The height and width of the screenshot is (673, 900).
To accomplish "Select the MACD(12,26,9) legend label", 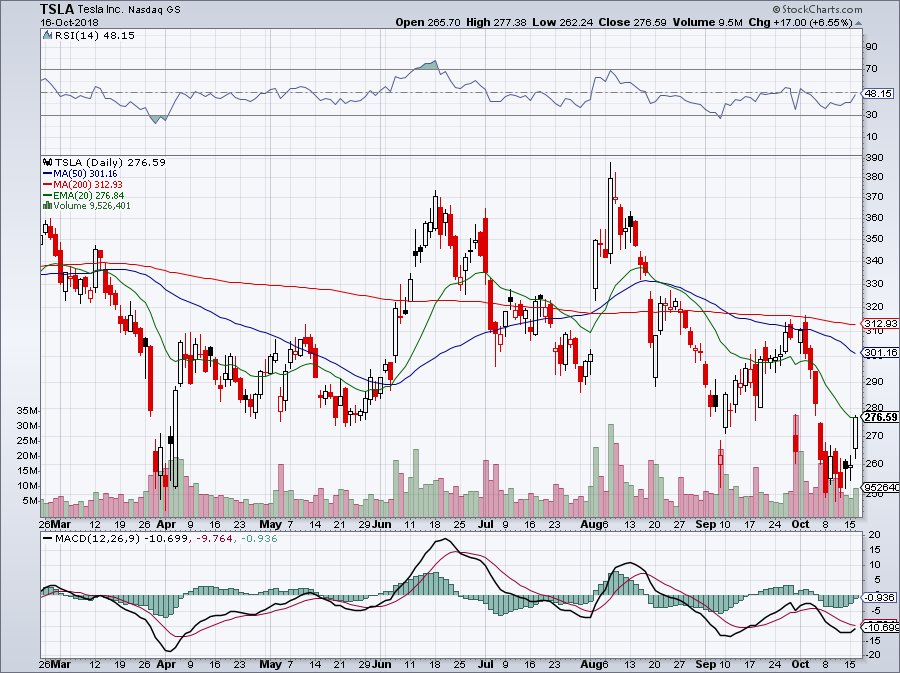I will (98, 539).
